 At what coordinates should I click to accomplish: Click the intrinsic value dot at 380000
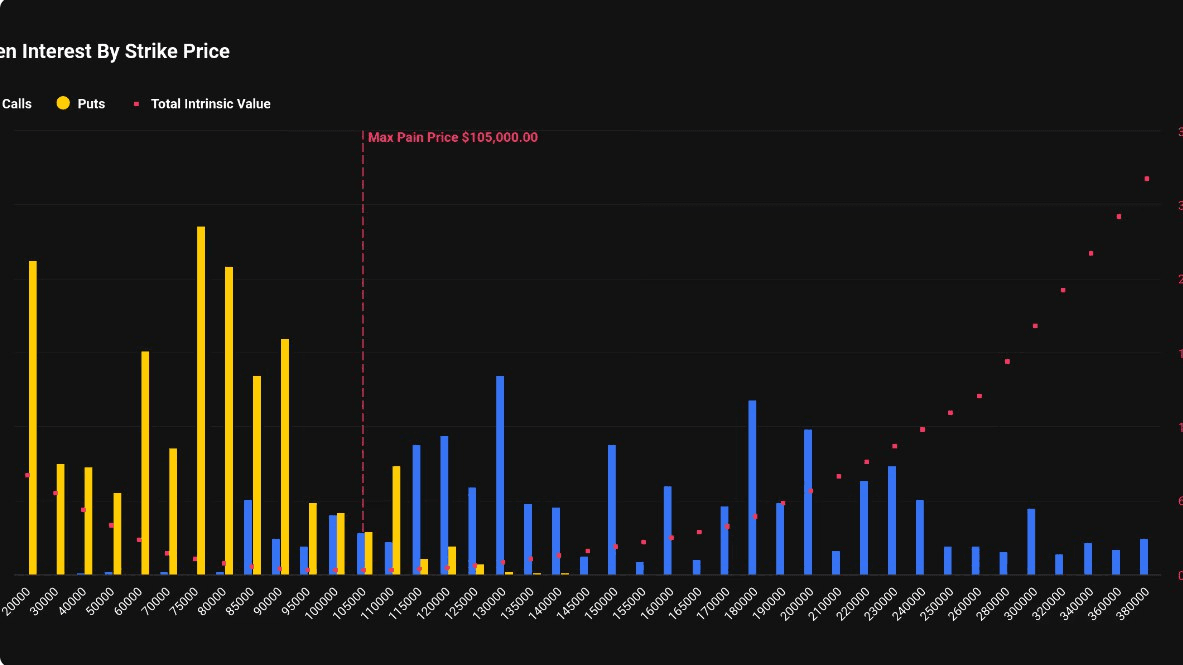click(x=1147, y=179)
